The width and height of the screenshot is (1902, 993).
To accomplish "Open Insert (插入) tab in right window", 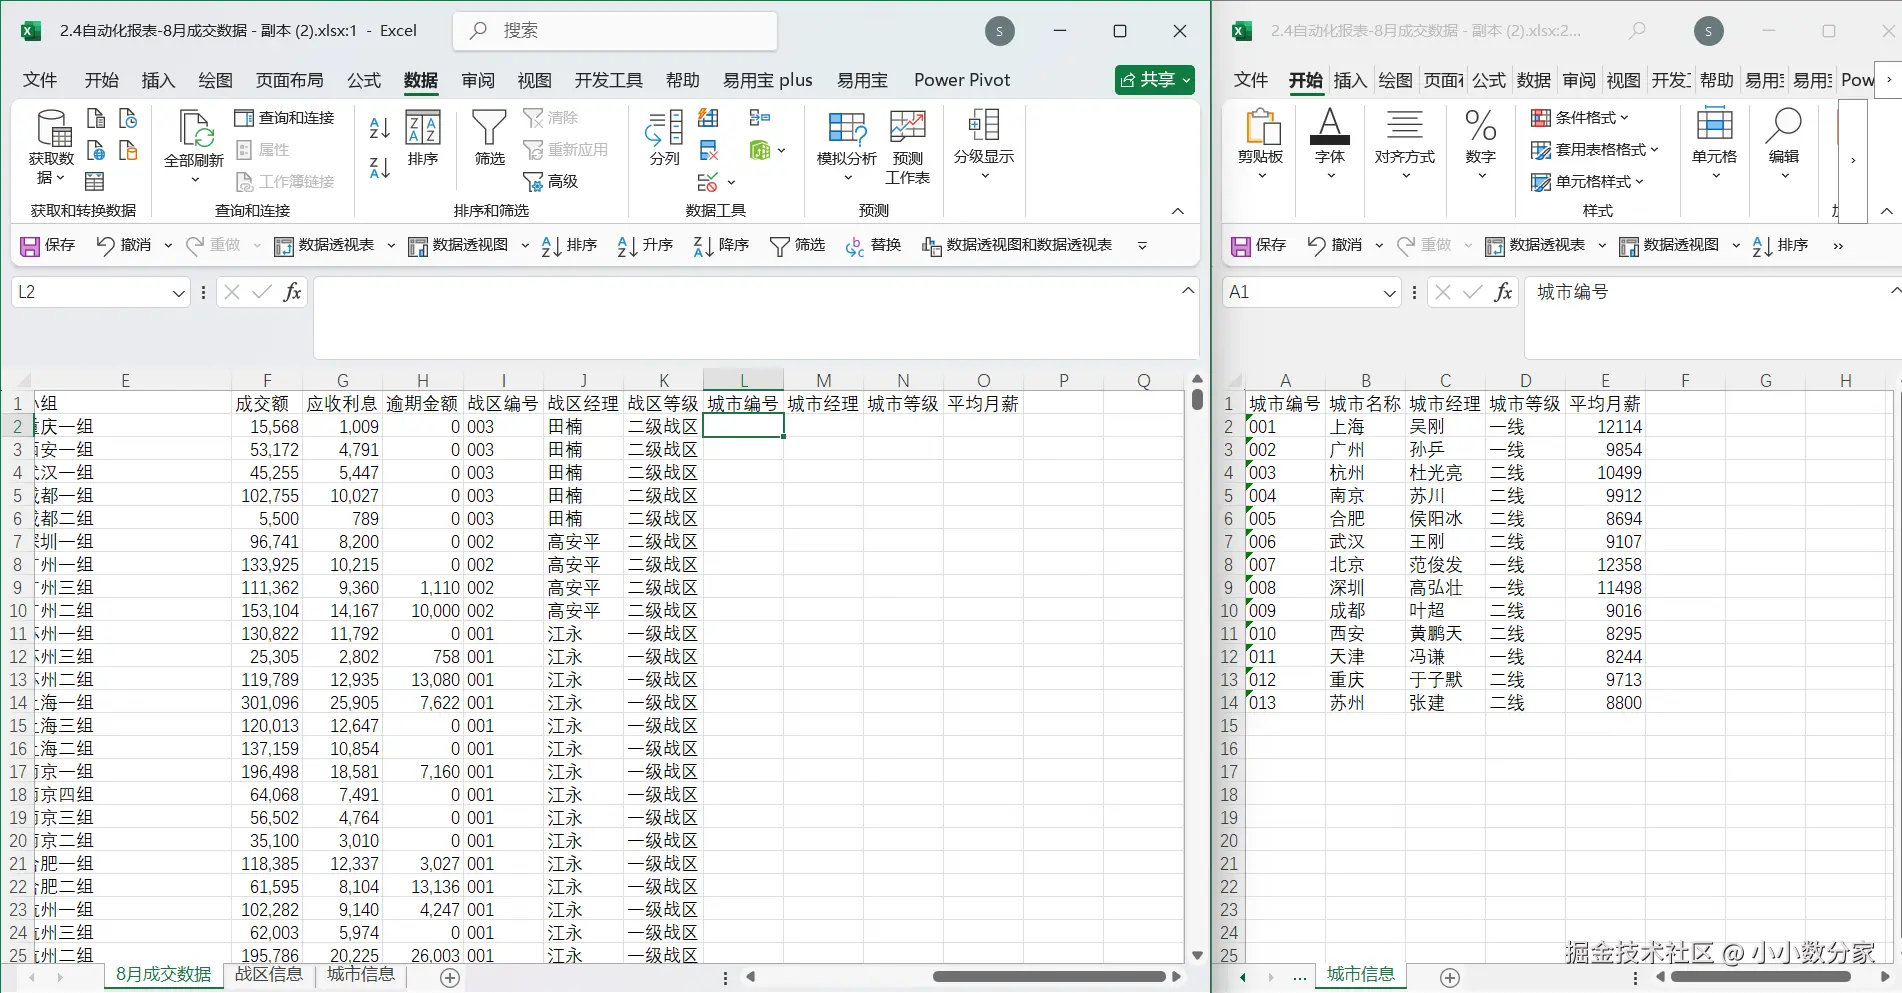I will point(1350,80).
